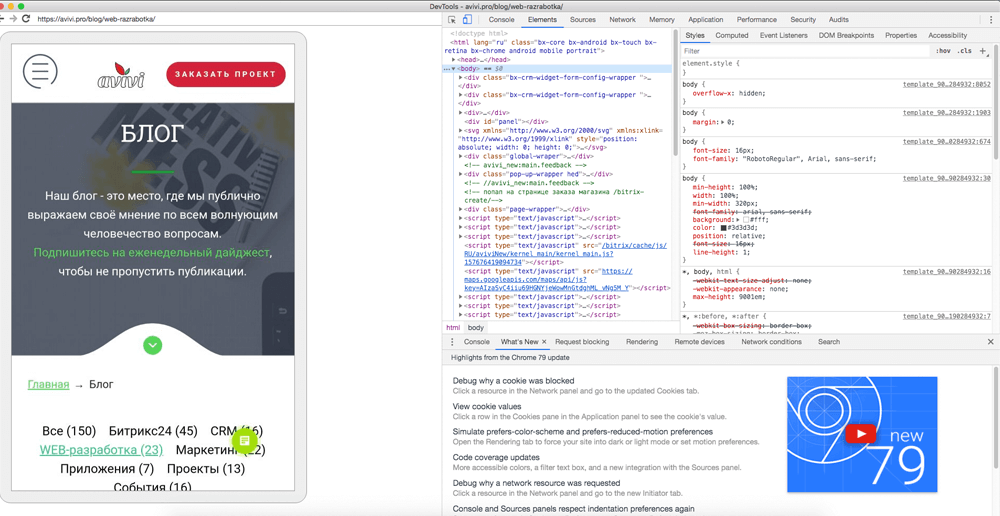The width and height of the screenshot is (1000, 516).
Task: Click the avivi logo
Action: coord(121,75)
